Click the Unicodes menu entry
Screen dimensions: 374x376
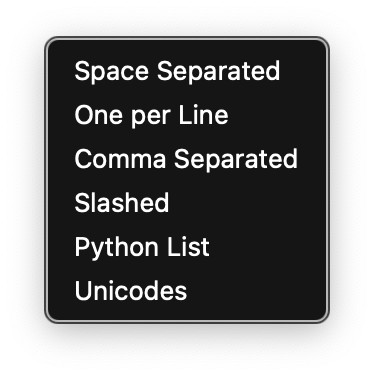(x=187, y=291)
